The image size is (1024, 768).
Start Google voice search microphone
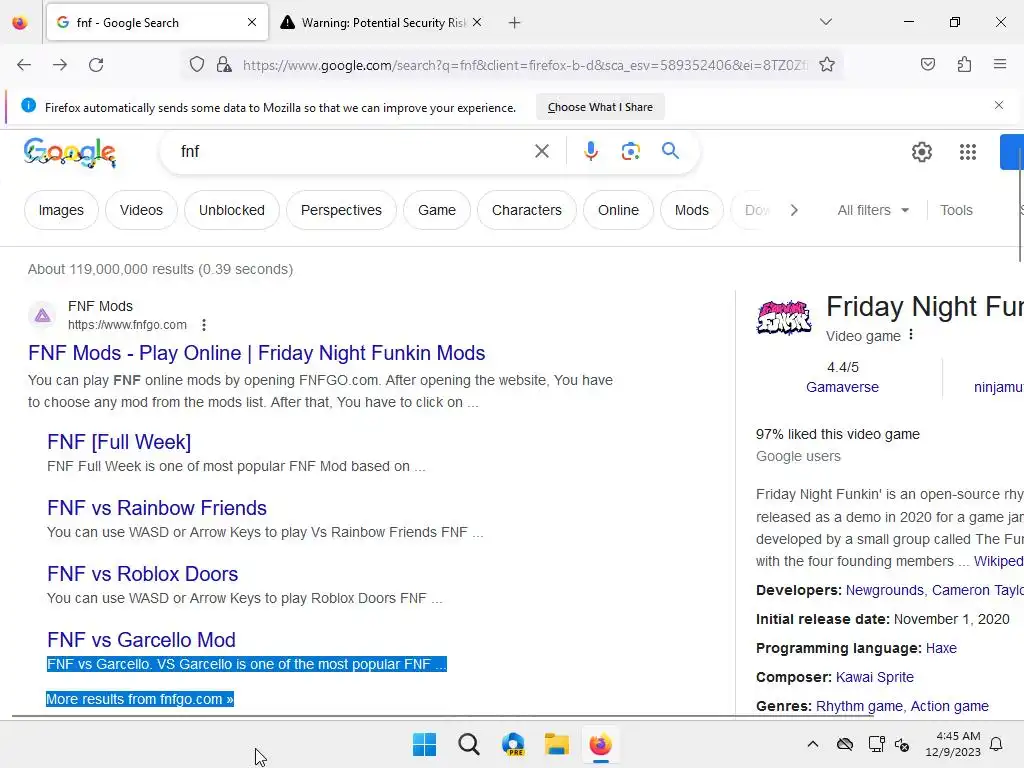click(590, 152)
